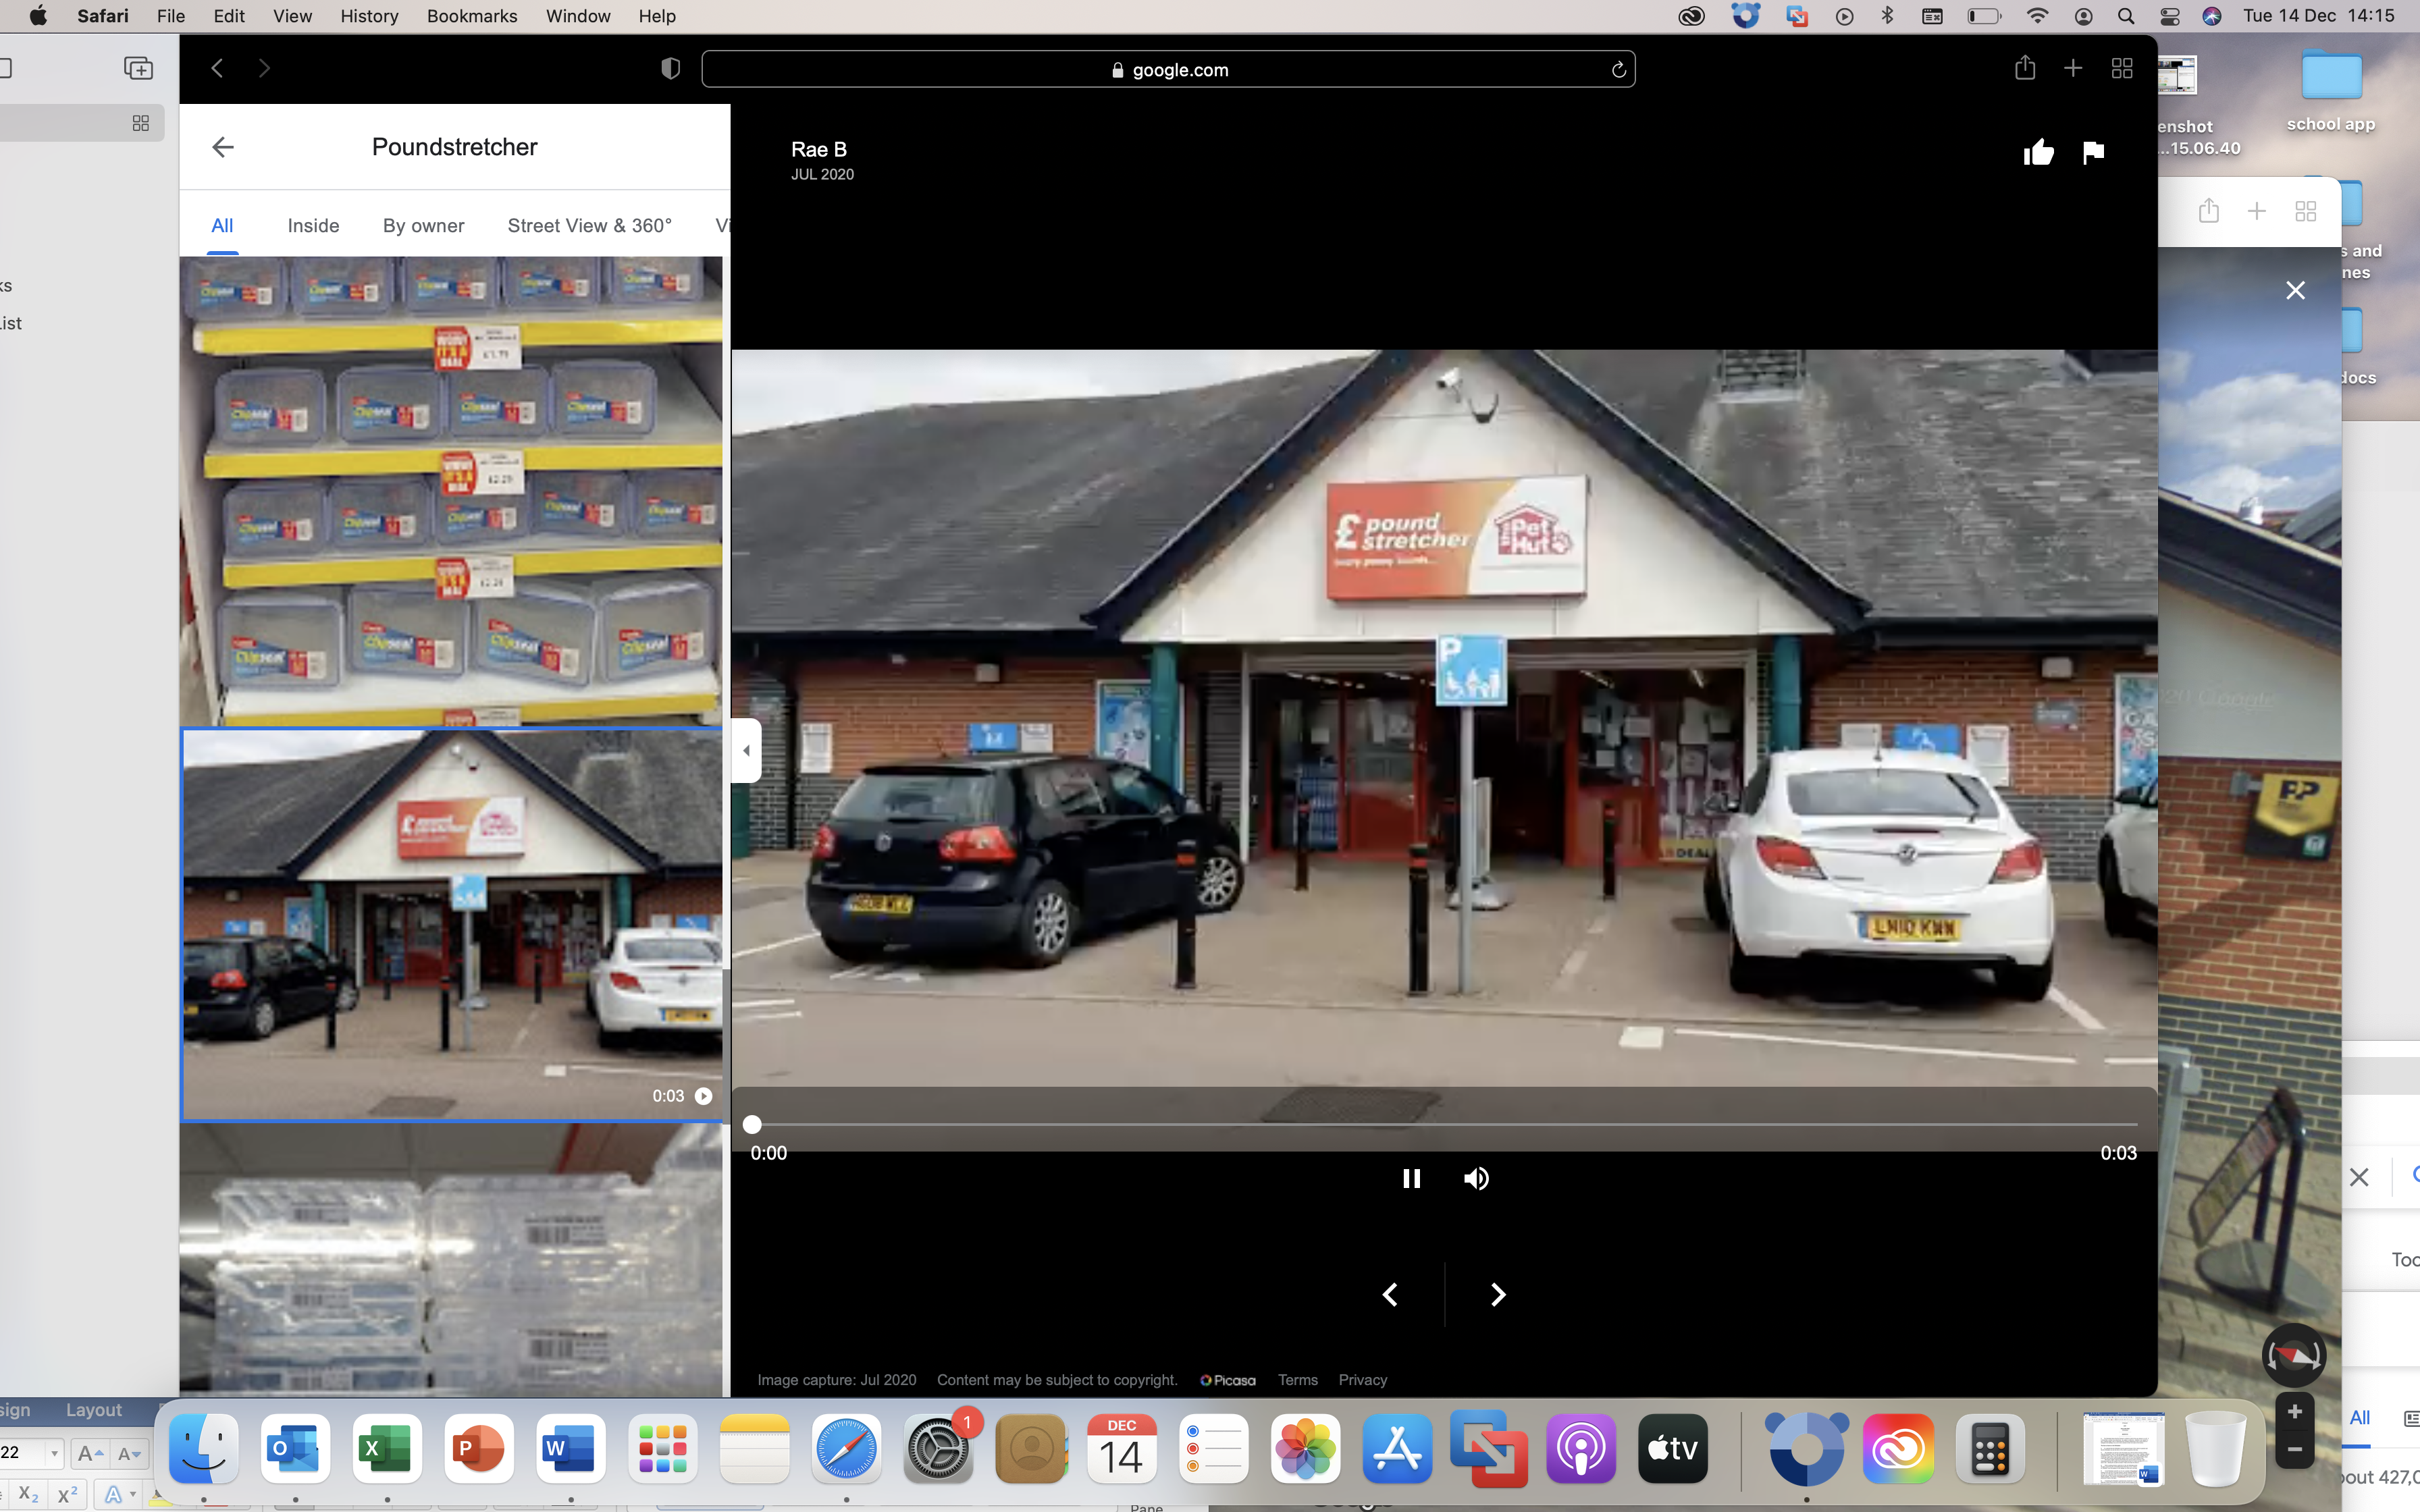Viewport: 2420px width, 1512px height.
Task: Open the Privacy link
Action: coord(1362,1380)
